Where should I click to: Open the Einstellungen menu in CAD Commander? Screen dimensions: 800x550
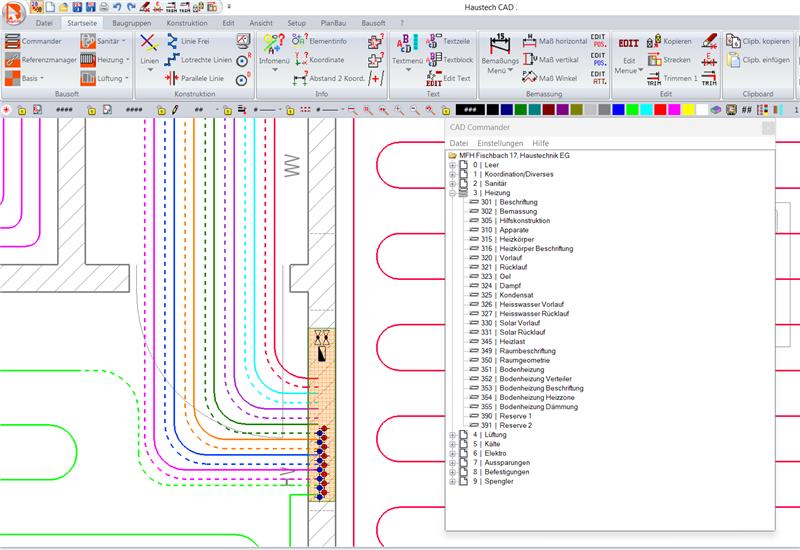pos(498,143)
